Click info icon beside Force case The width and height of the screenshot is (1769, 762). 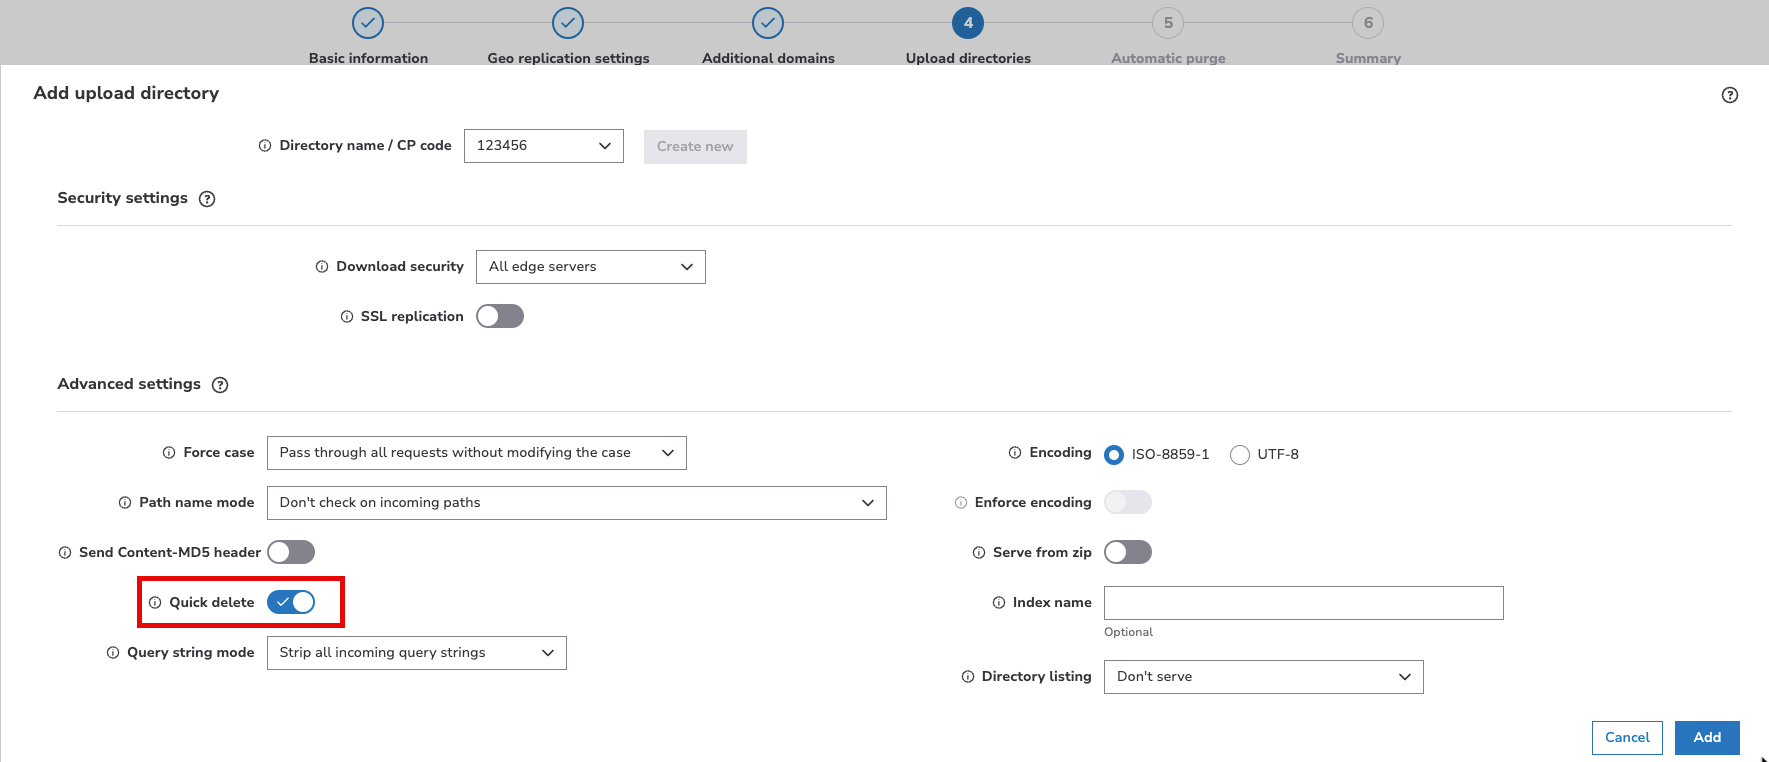click(169, 453)
